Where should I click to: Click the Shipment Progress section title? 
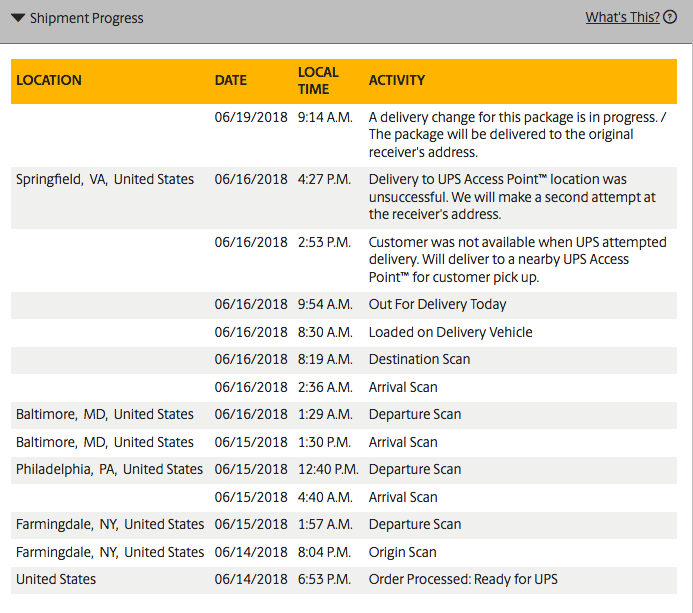(86, 18)
